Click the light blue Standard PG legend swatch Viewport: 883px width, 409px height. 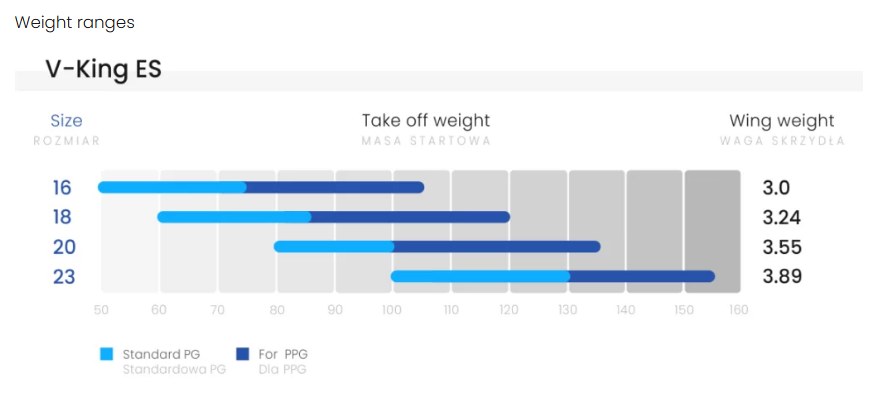pyautogui.click(x=106, y=354)
